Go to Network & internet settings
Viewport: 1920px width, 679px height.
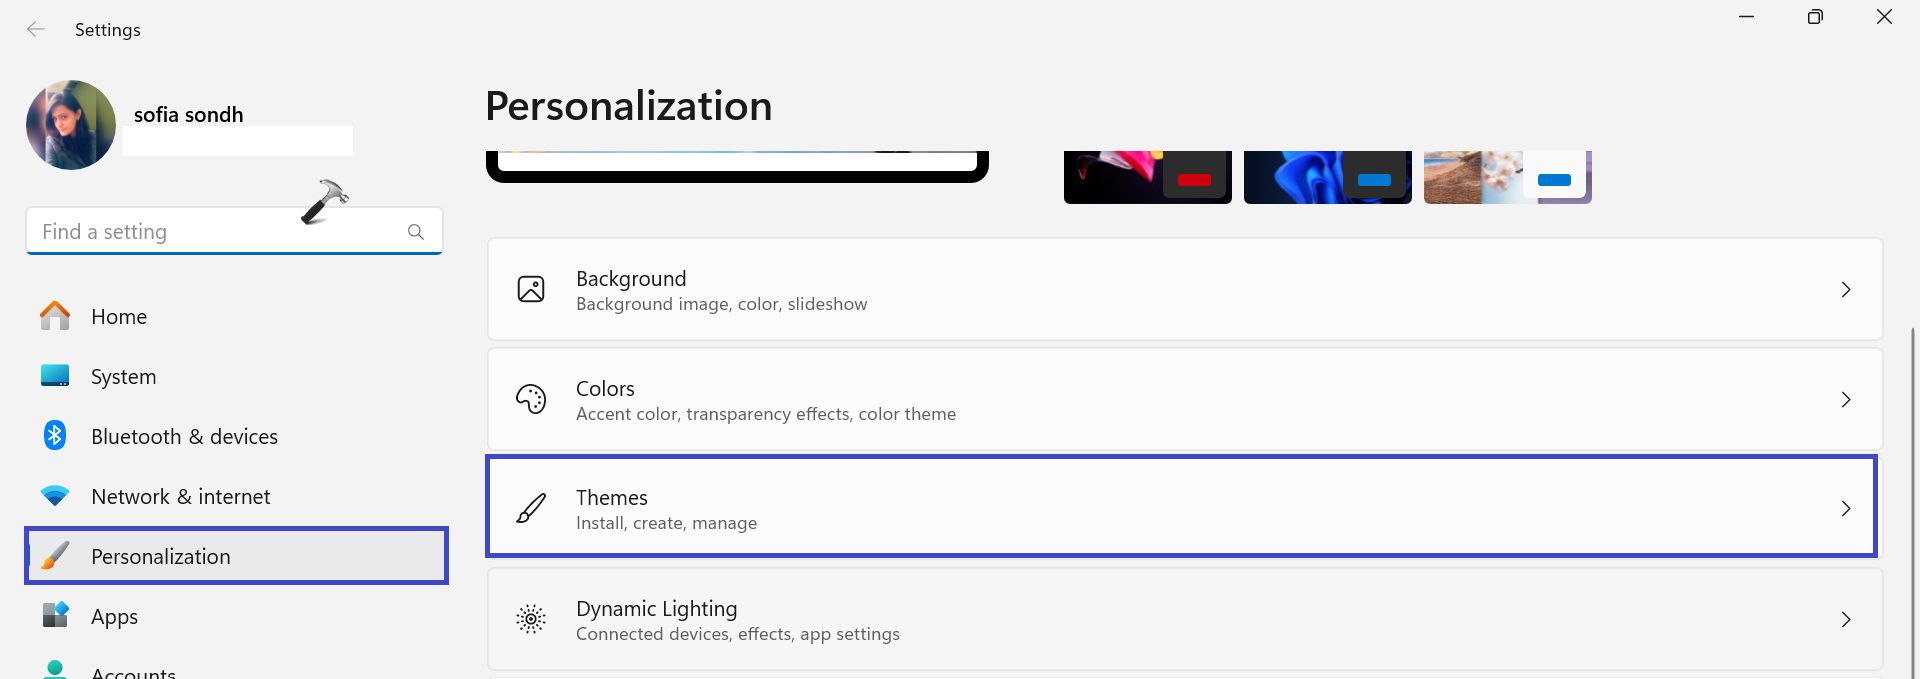(180, 497)
